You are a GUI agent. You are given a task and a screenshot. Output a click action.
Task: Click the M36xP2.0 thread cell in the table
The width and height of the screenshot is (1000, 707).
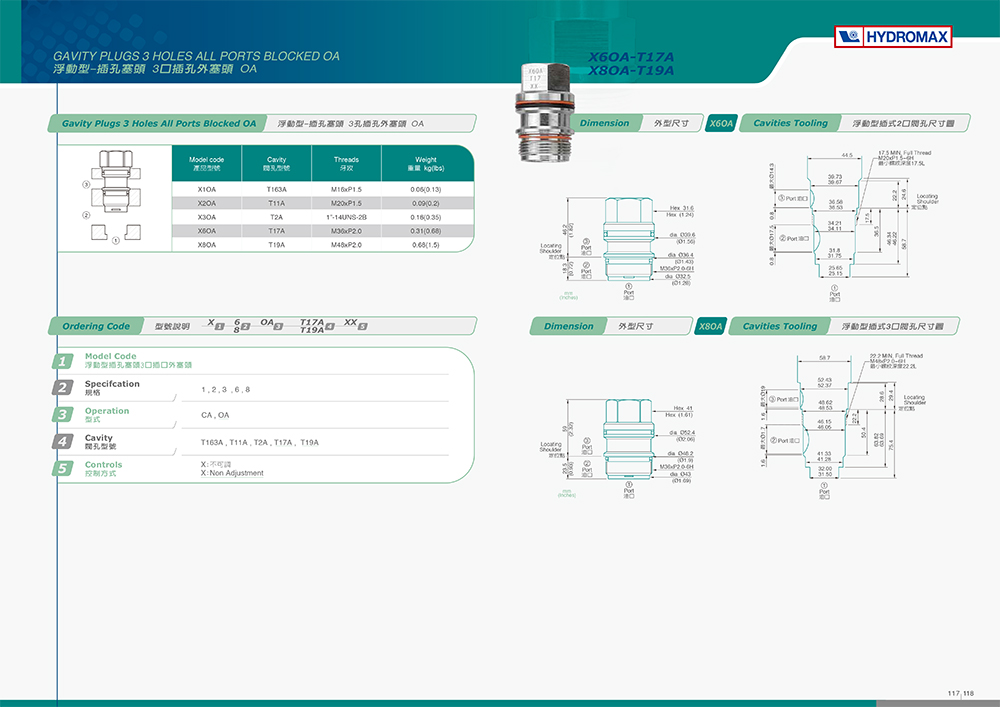click(346, 231)
